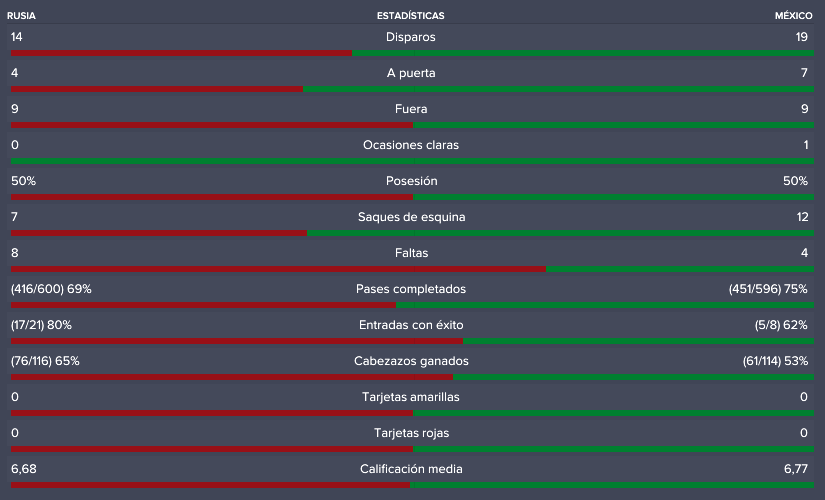Click the Cabezazos ganados label
This screenshot has width=825, height=500.
(411, 361)
